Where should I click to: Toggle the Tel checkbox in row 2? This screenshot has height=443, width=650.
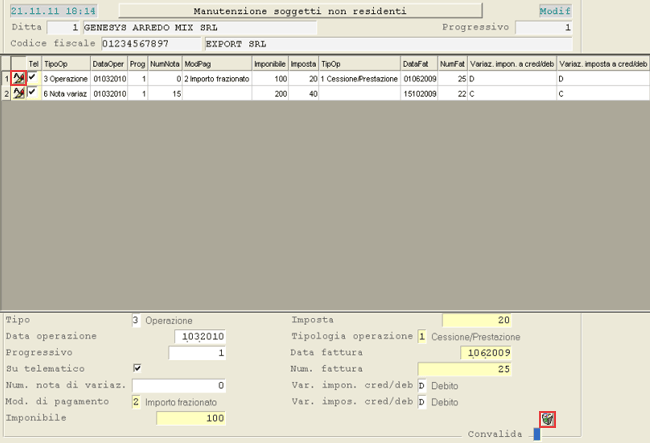pos(33,93)
